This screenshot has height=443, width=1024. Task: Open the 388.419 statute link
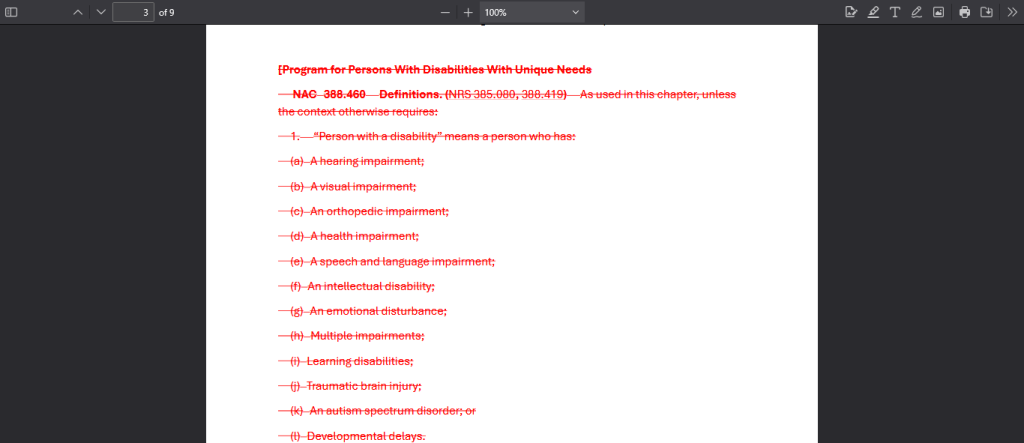click(542, 95)
